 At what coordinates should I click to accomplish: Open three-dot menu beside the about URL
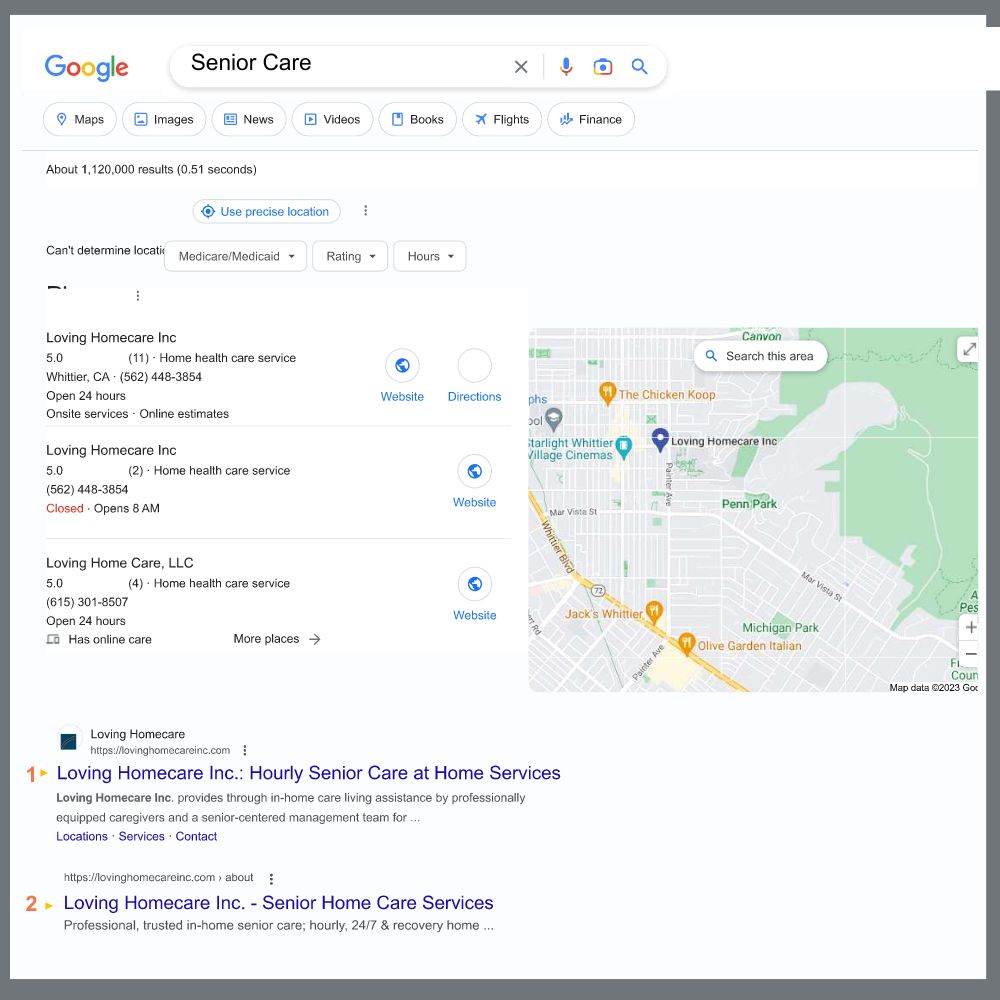[271, 879]
